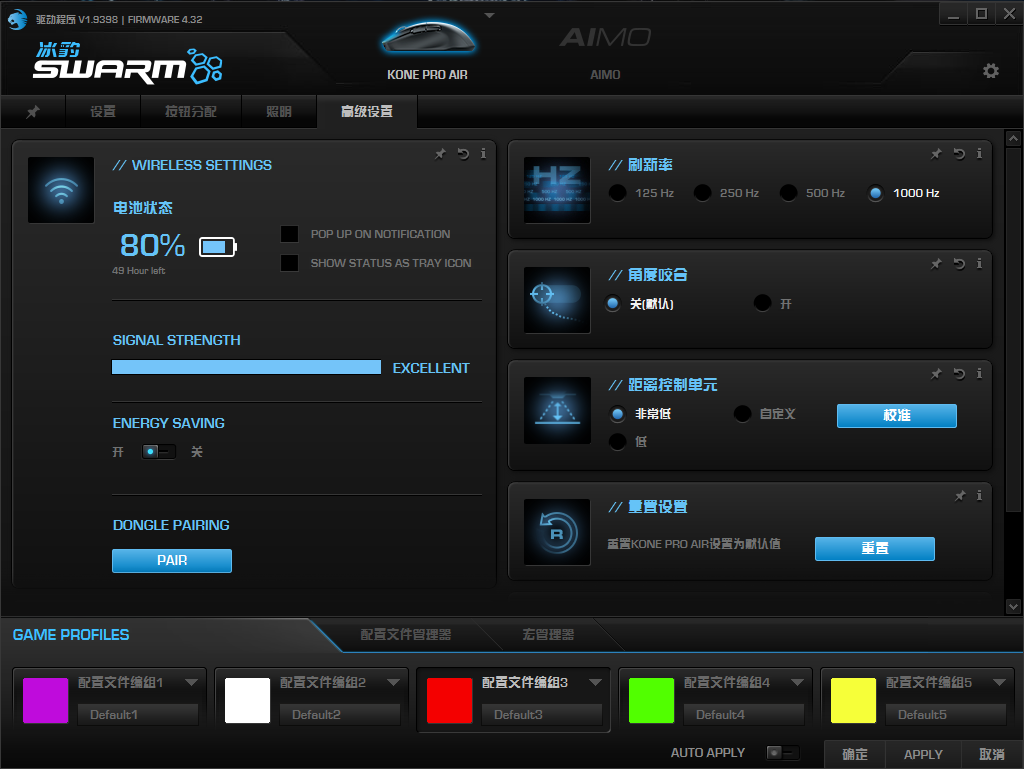Click the HZ polling rate icon
The width and height of the screenshot is (1024, 769).
(x=557, y=190)
